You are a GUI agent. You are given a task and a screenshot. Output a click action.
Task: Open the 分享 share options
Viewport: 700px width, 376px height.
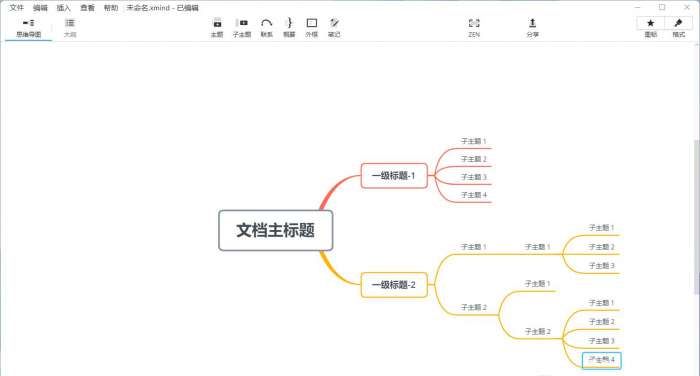533,28
